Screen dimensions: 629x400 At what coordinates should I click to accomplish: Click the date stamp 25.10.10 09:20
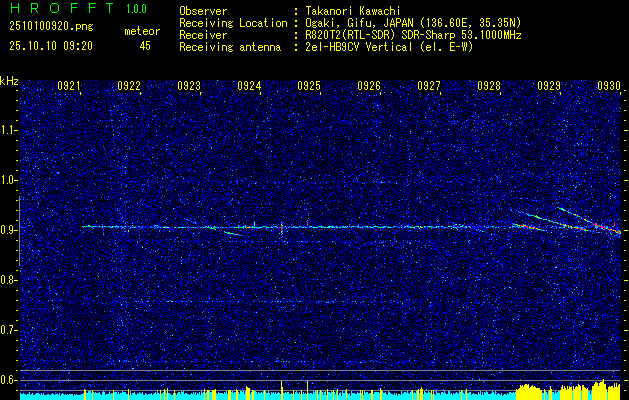(x=51, y=46)
